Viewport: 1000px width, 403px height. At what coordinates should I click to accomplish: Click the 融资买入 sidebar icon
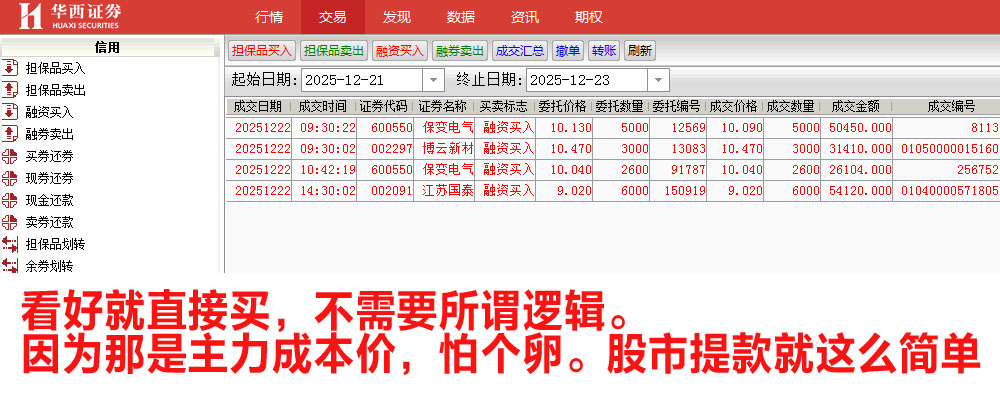coord(10,112)
